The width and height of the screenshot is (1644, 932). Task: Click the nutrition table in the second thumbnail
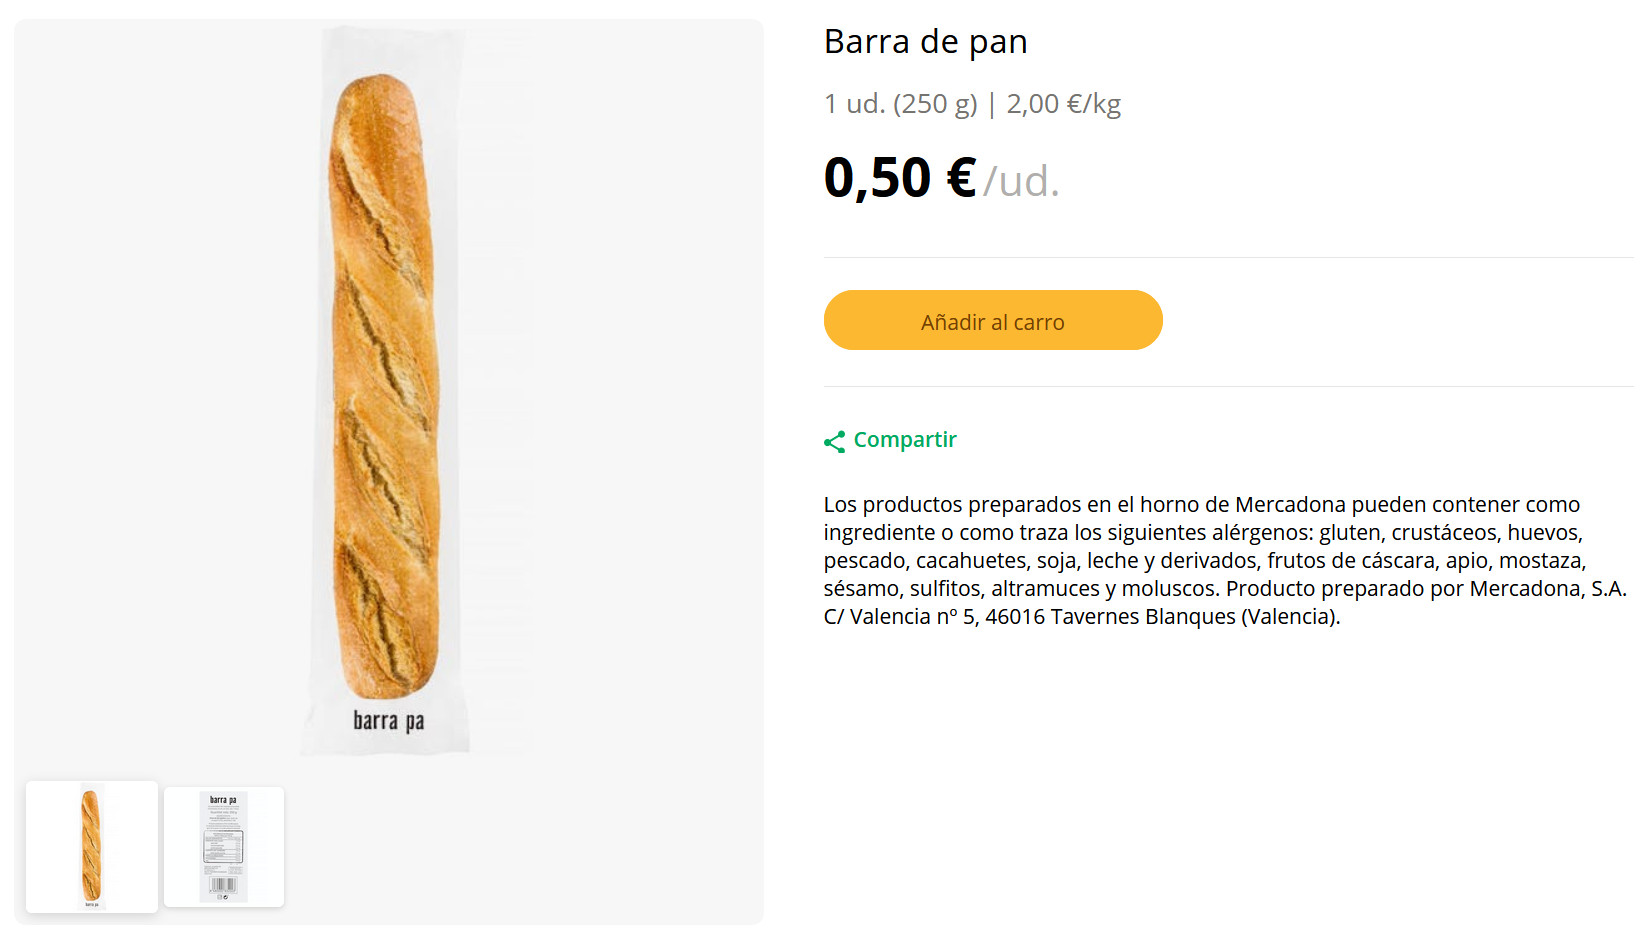click(x=223, y=847)
